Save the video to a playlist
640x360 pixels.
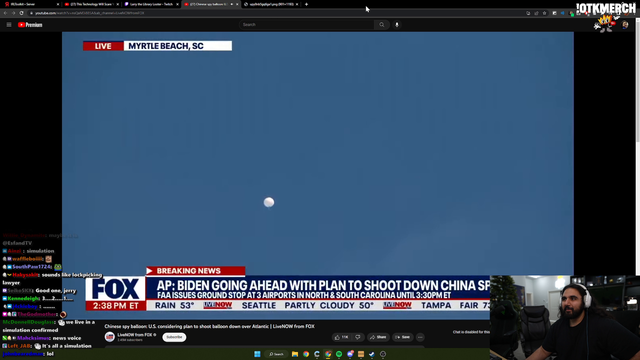(402, 337)
